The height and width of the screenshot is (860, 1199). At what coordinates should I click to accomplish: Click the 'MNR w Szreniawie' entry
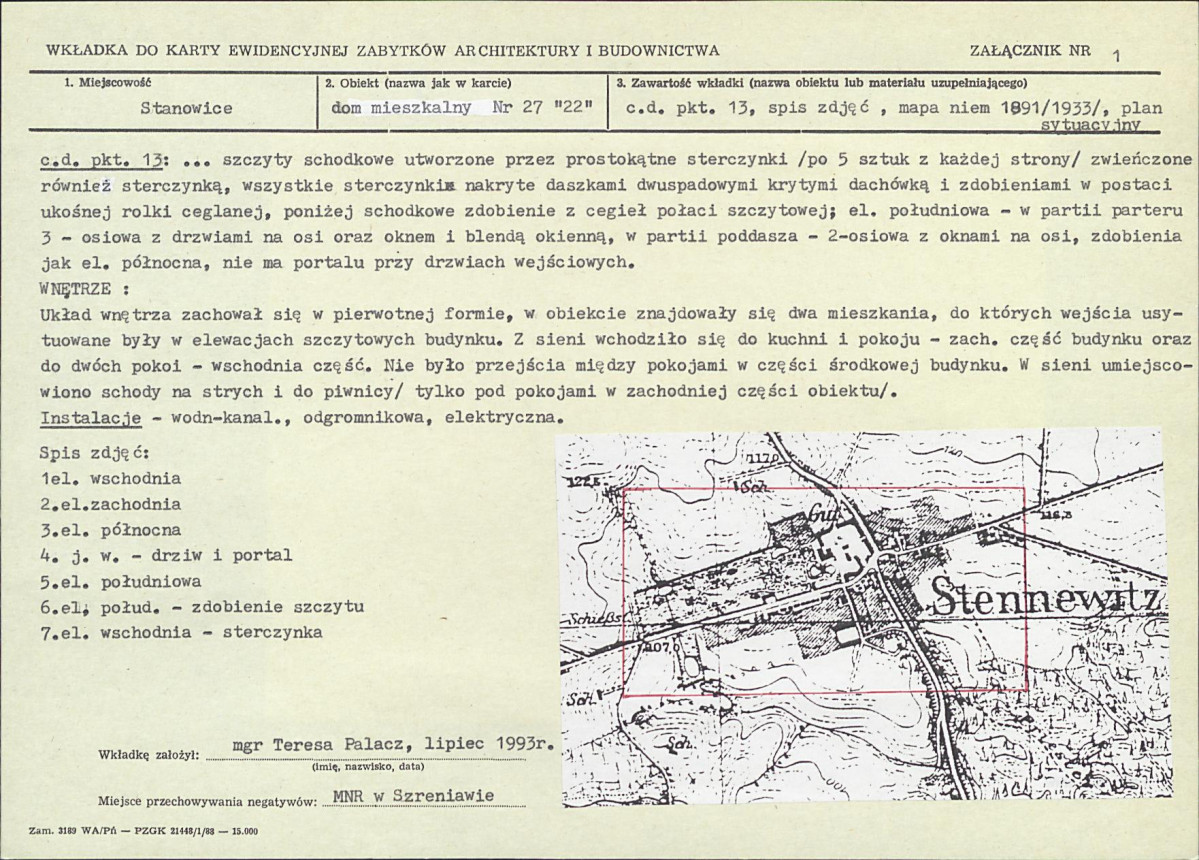414,796
